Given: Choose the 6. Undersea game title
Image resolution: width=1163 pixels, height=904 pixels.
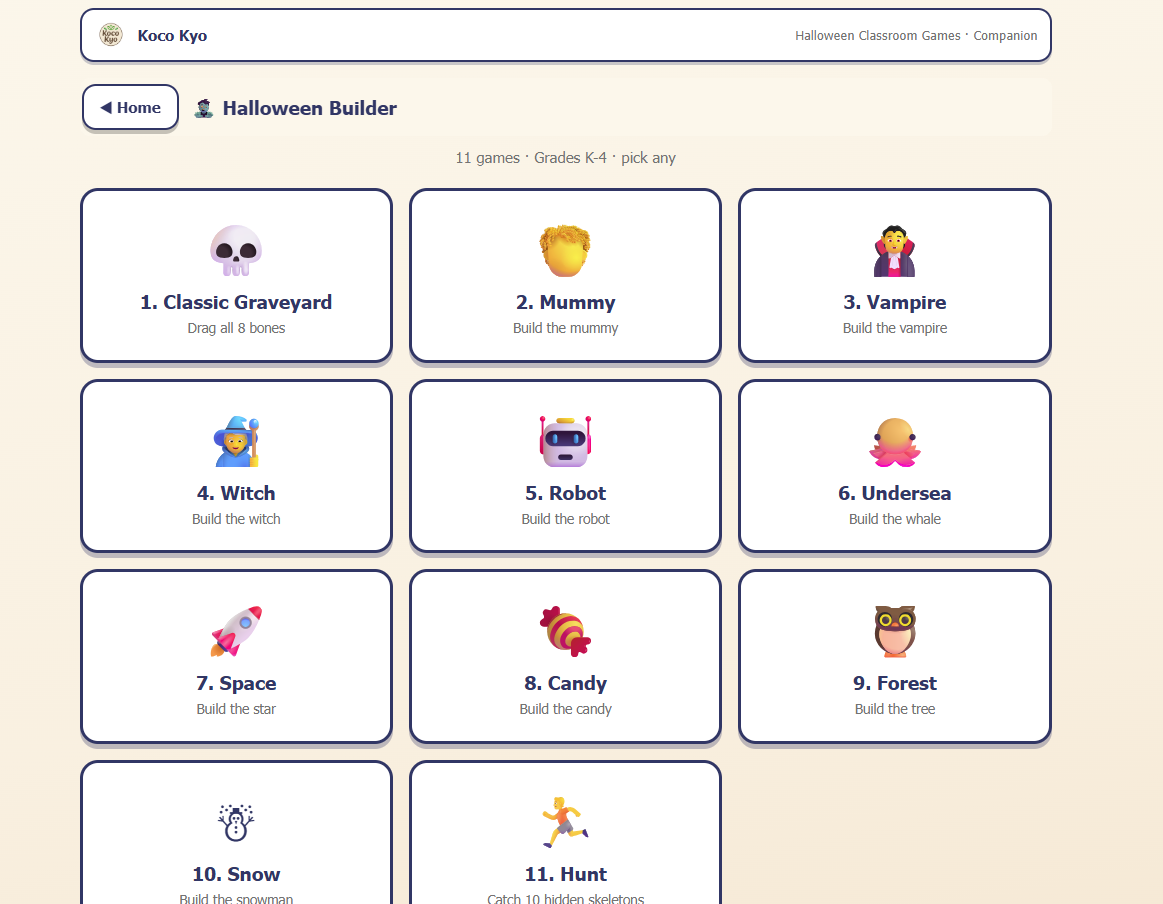Looking at the screenshot, I should click(895, 493).
